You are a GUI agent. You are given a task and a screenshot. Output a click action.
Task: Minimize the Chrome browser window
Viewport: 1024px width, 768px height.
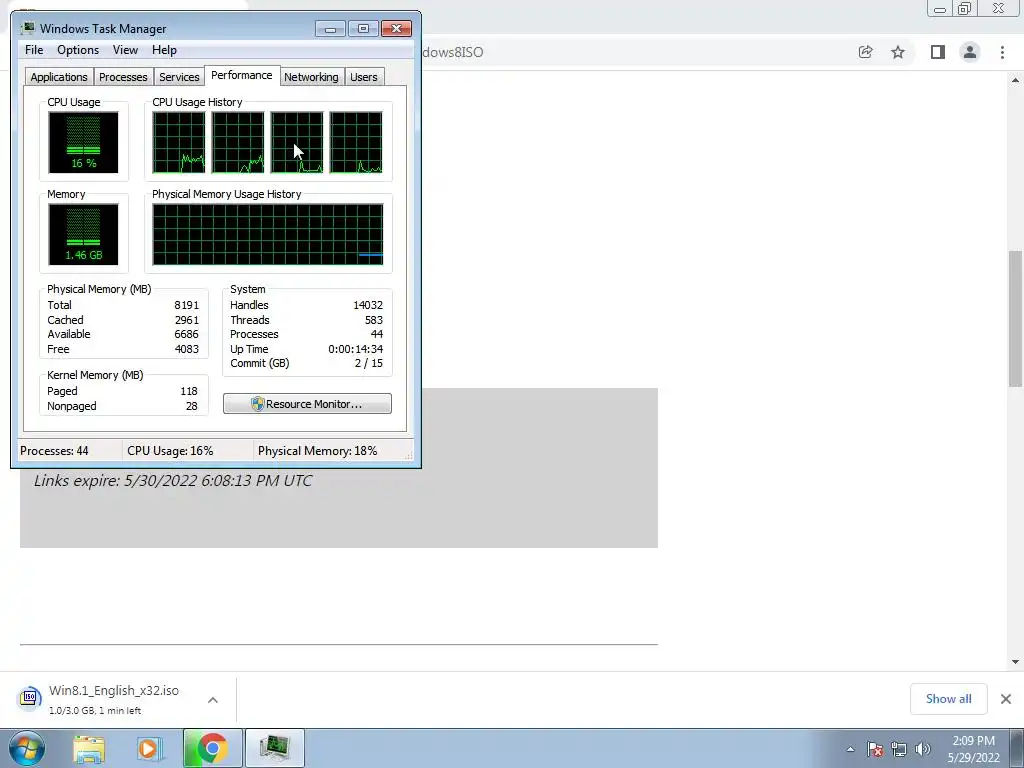point(940,9)
